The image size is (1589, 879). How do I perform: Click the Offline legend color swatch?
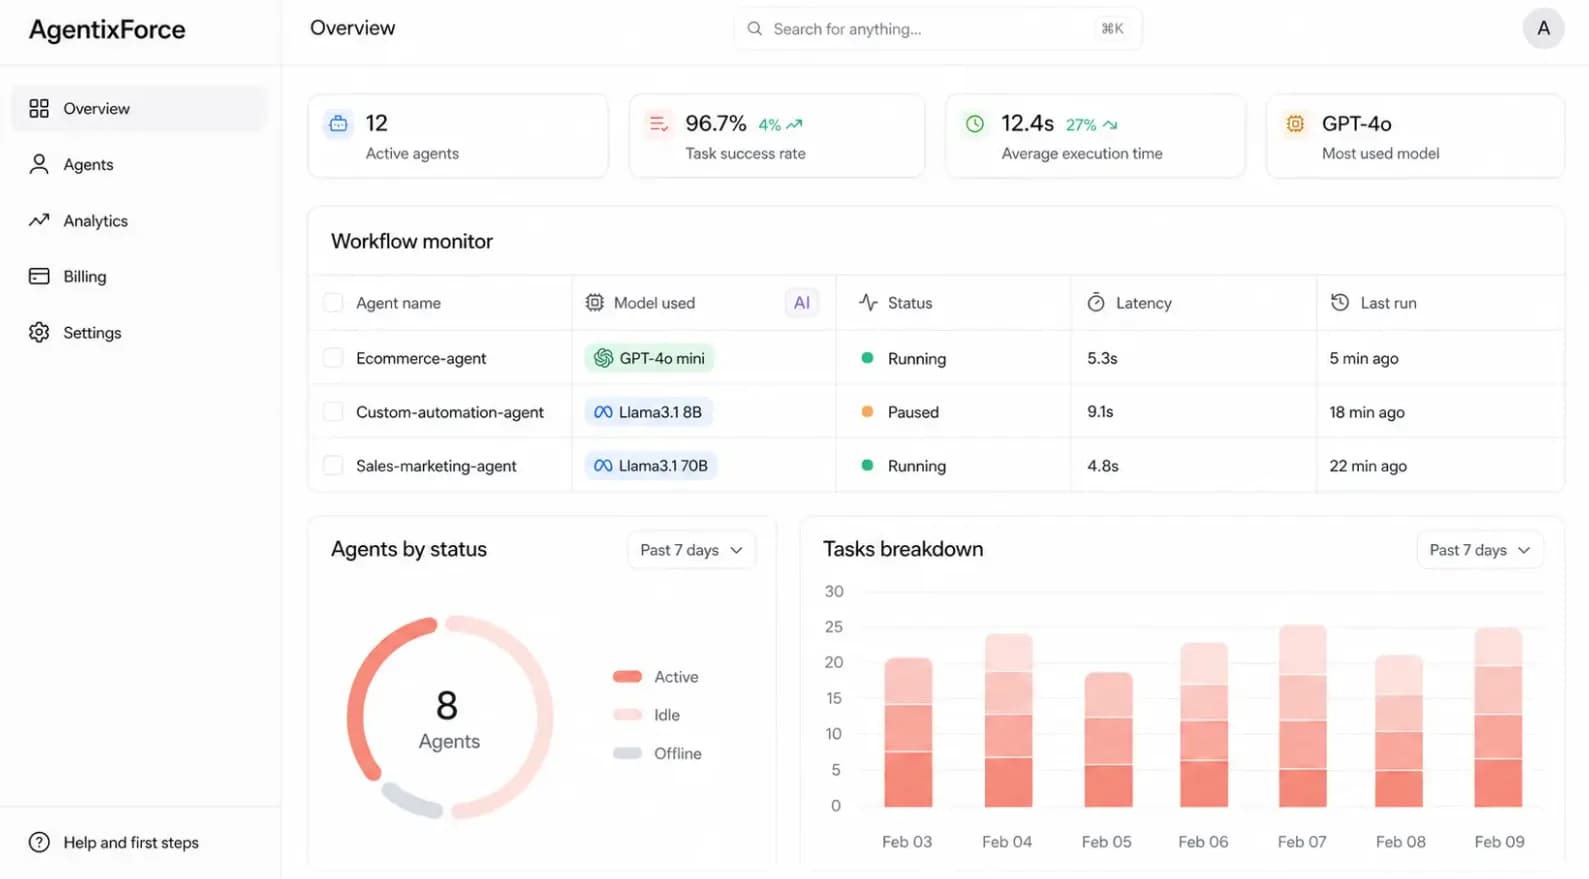coord(627,753)
